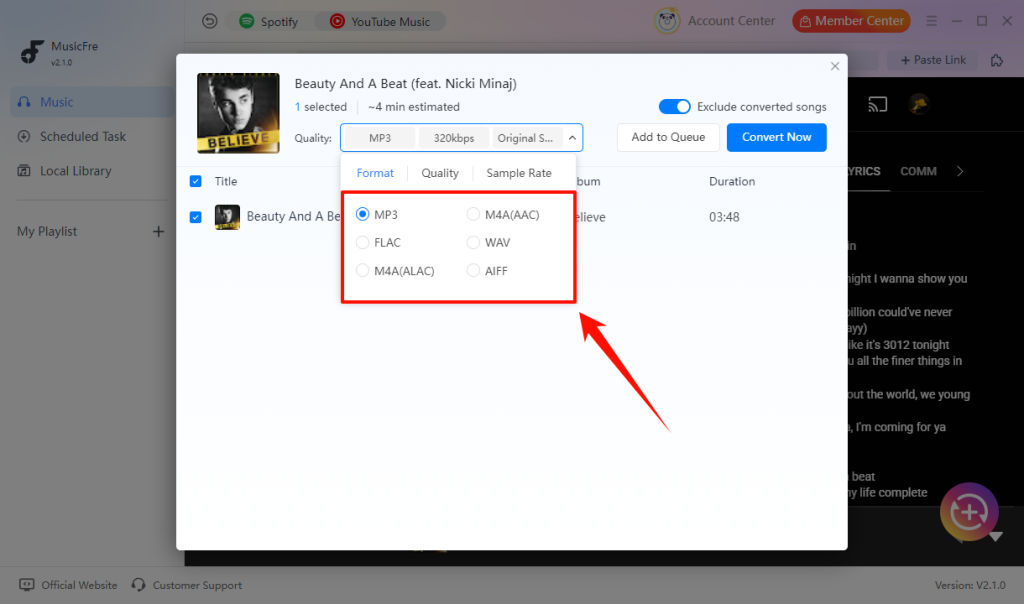Open the Spotify service tab
The image size is (1024, 604).
click(268, 22)
